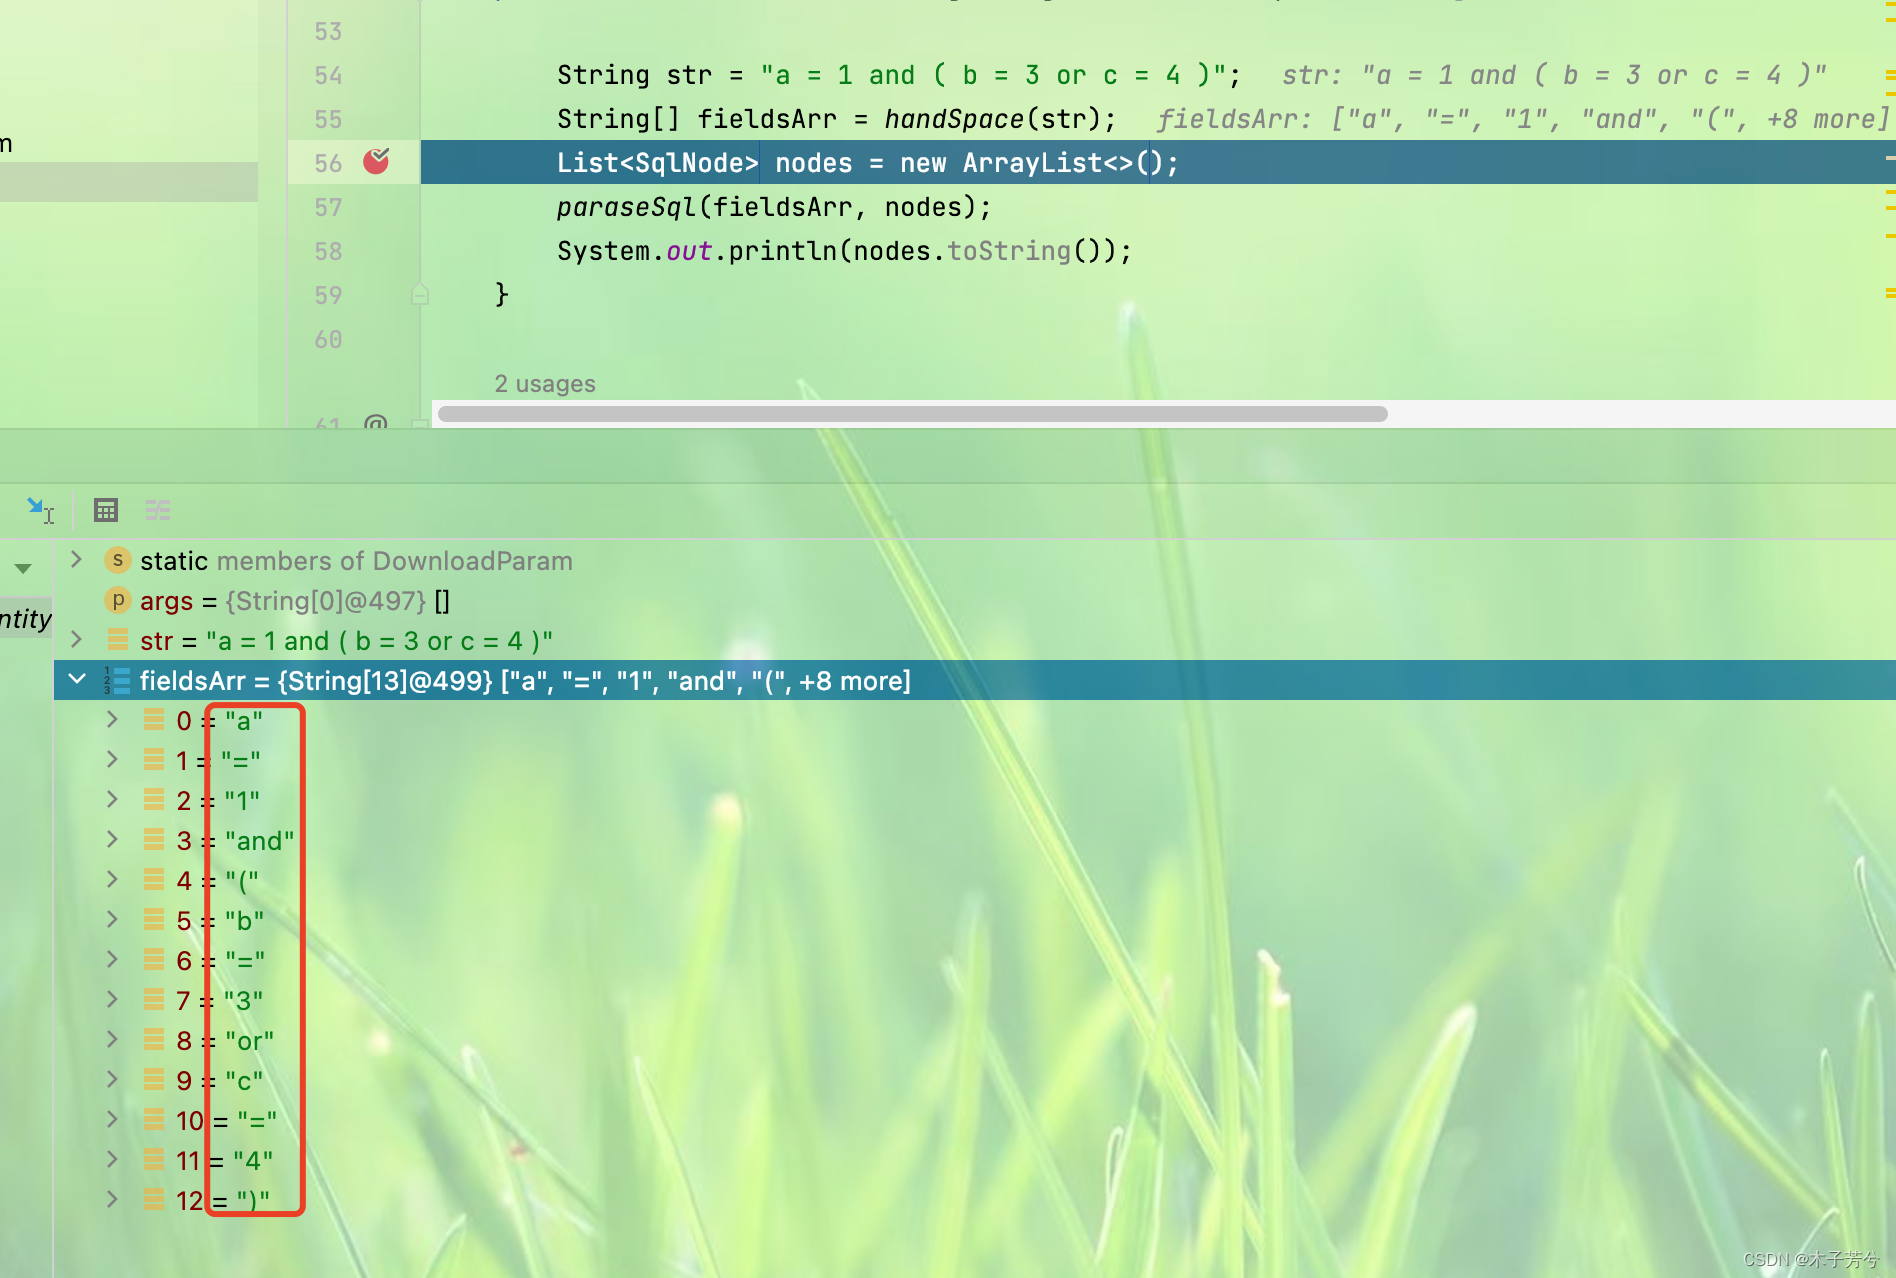Viewport: 1896px width, 1278px height.
Task: Click the parameter 'p' icon next to args
Action: [118, 600]
